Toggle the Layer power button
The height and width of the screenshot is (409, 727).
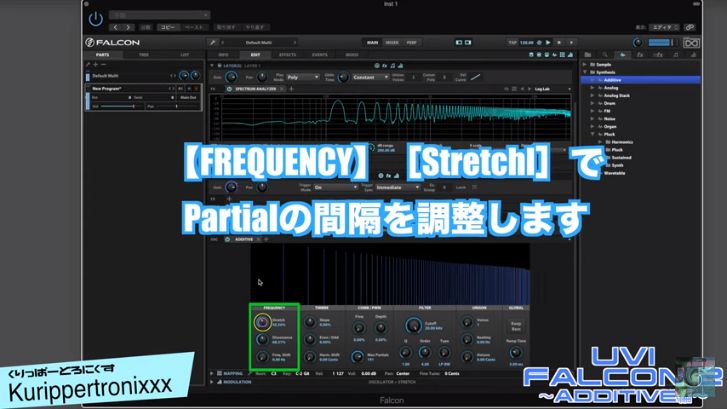tap(219, 66)
